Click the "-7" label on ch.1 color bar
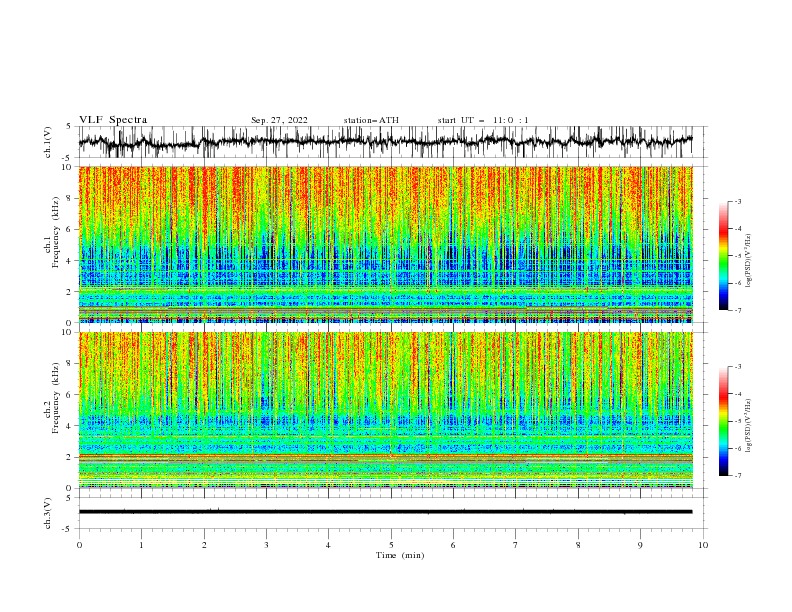 [x=738, y=310]
